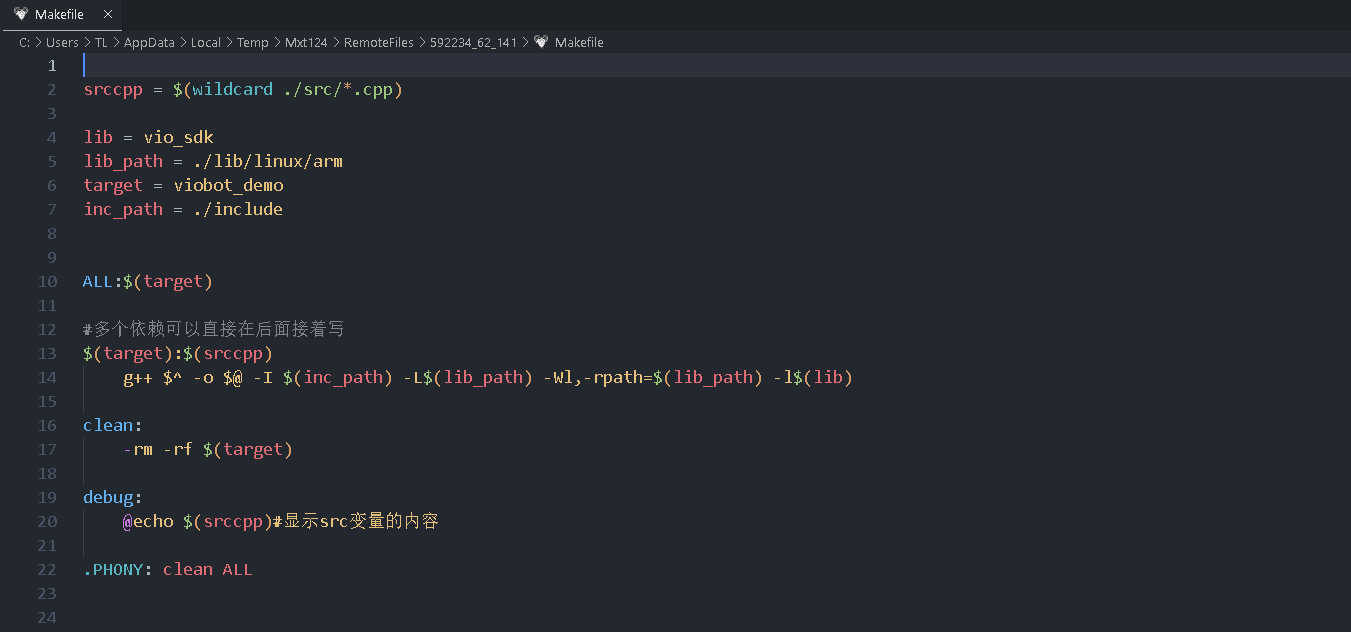Click '-Wl,-rpath=' flag on line 14
The image size is (1351, 632).
[603, 377]
